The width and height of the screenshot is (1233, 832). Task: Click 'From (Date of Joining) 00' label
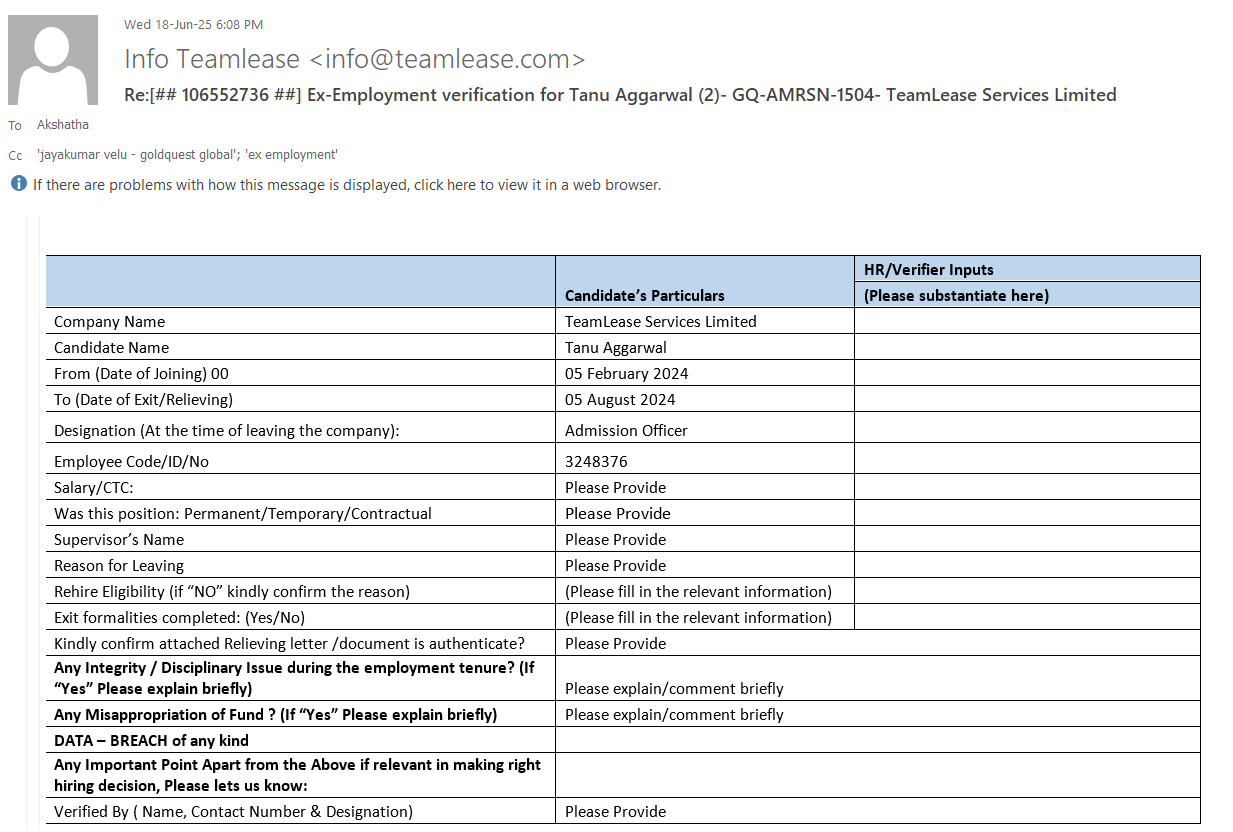(142, 373)
